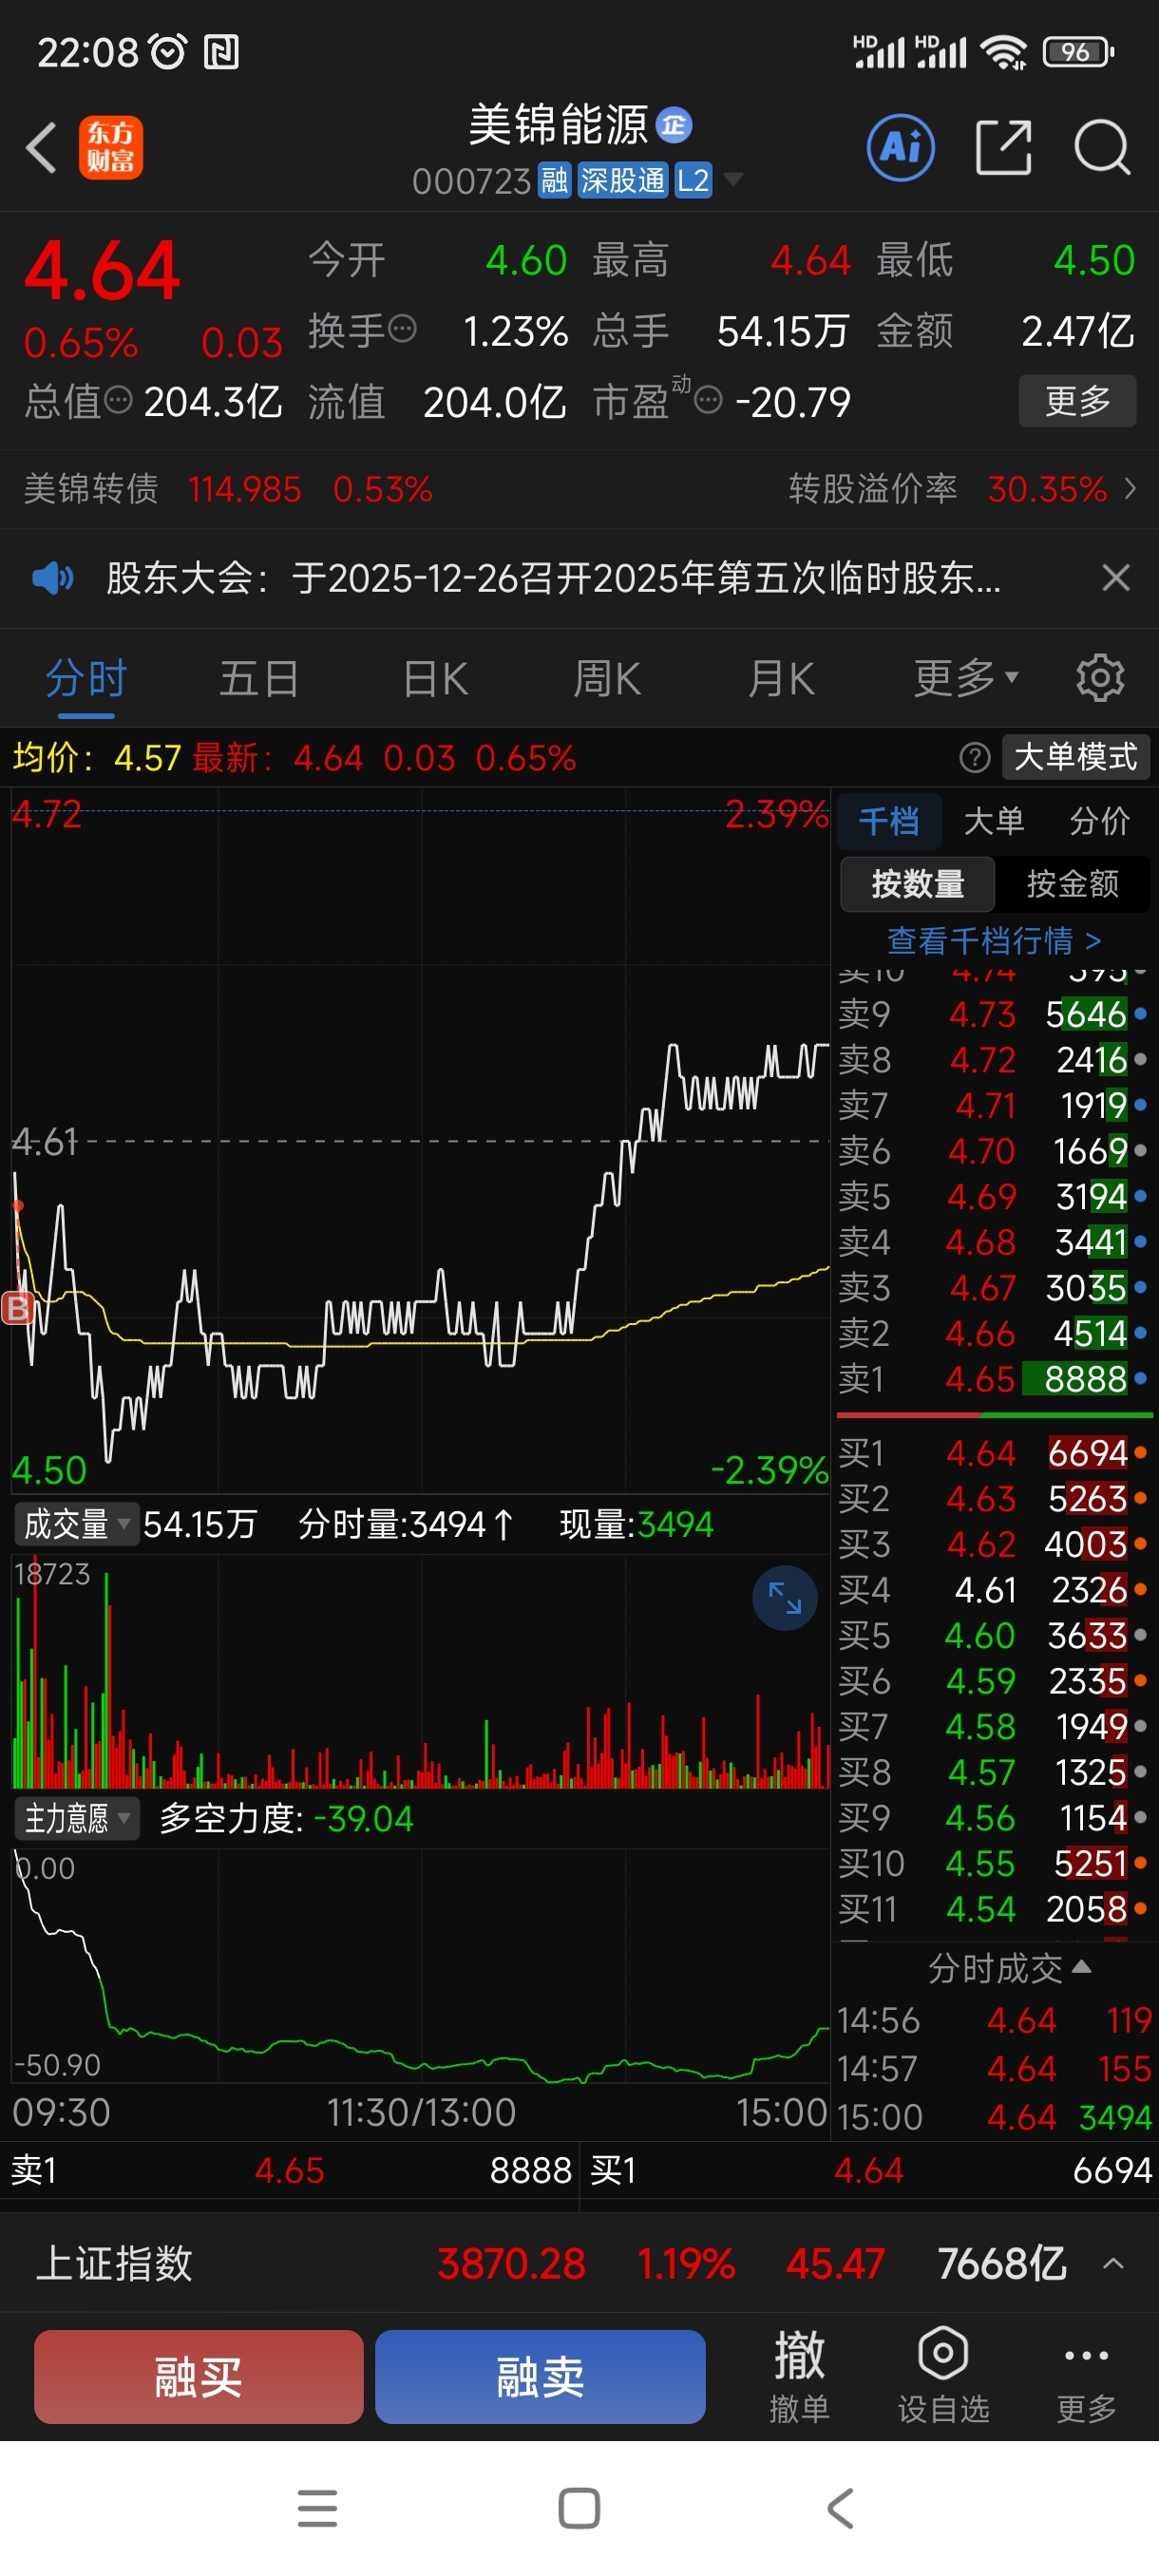This screenshot has height=2576, width=1159.
Task: Tap the blue enterprise badge beside 美锦能源
Action: [674, 125]
